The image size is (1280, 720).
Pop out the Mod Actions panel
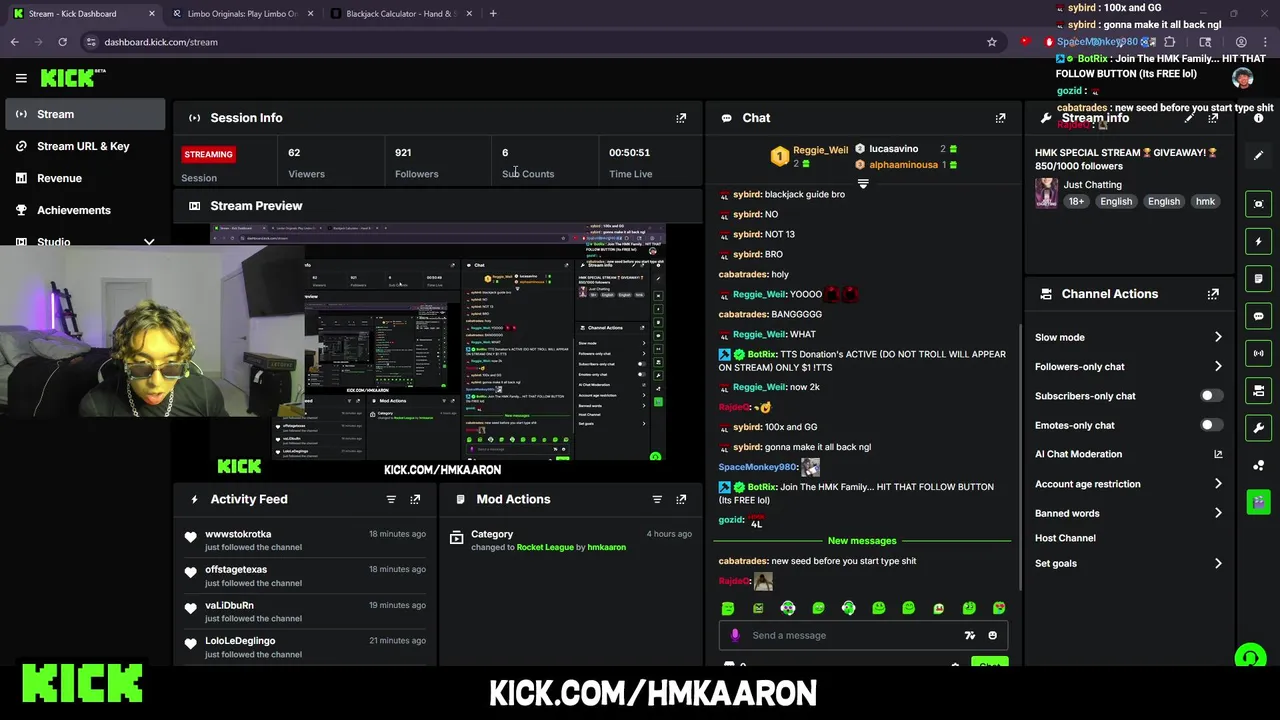pyautogui.click(x=681, y=499)
